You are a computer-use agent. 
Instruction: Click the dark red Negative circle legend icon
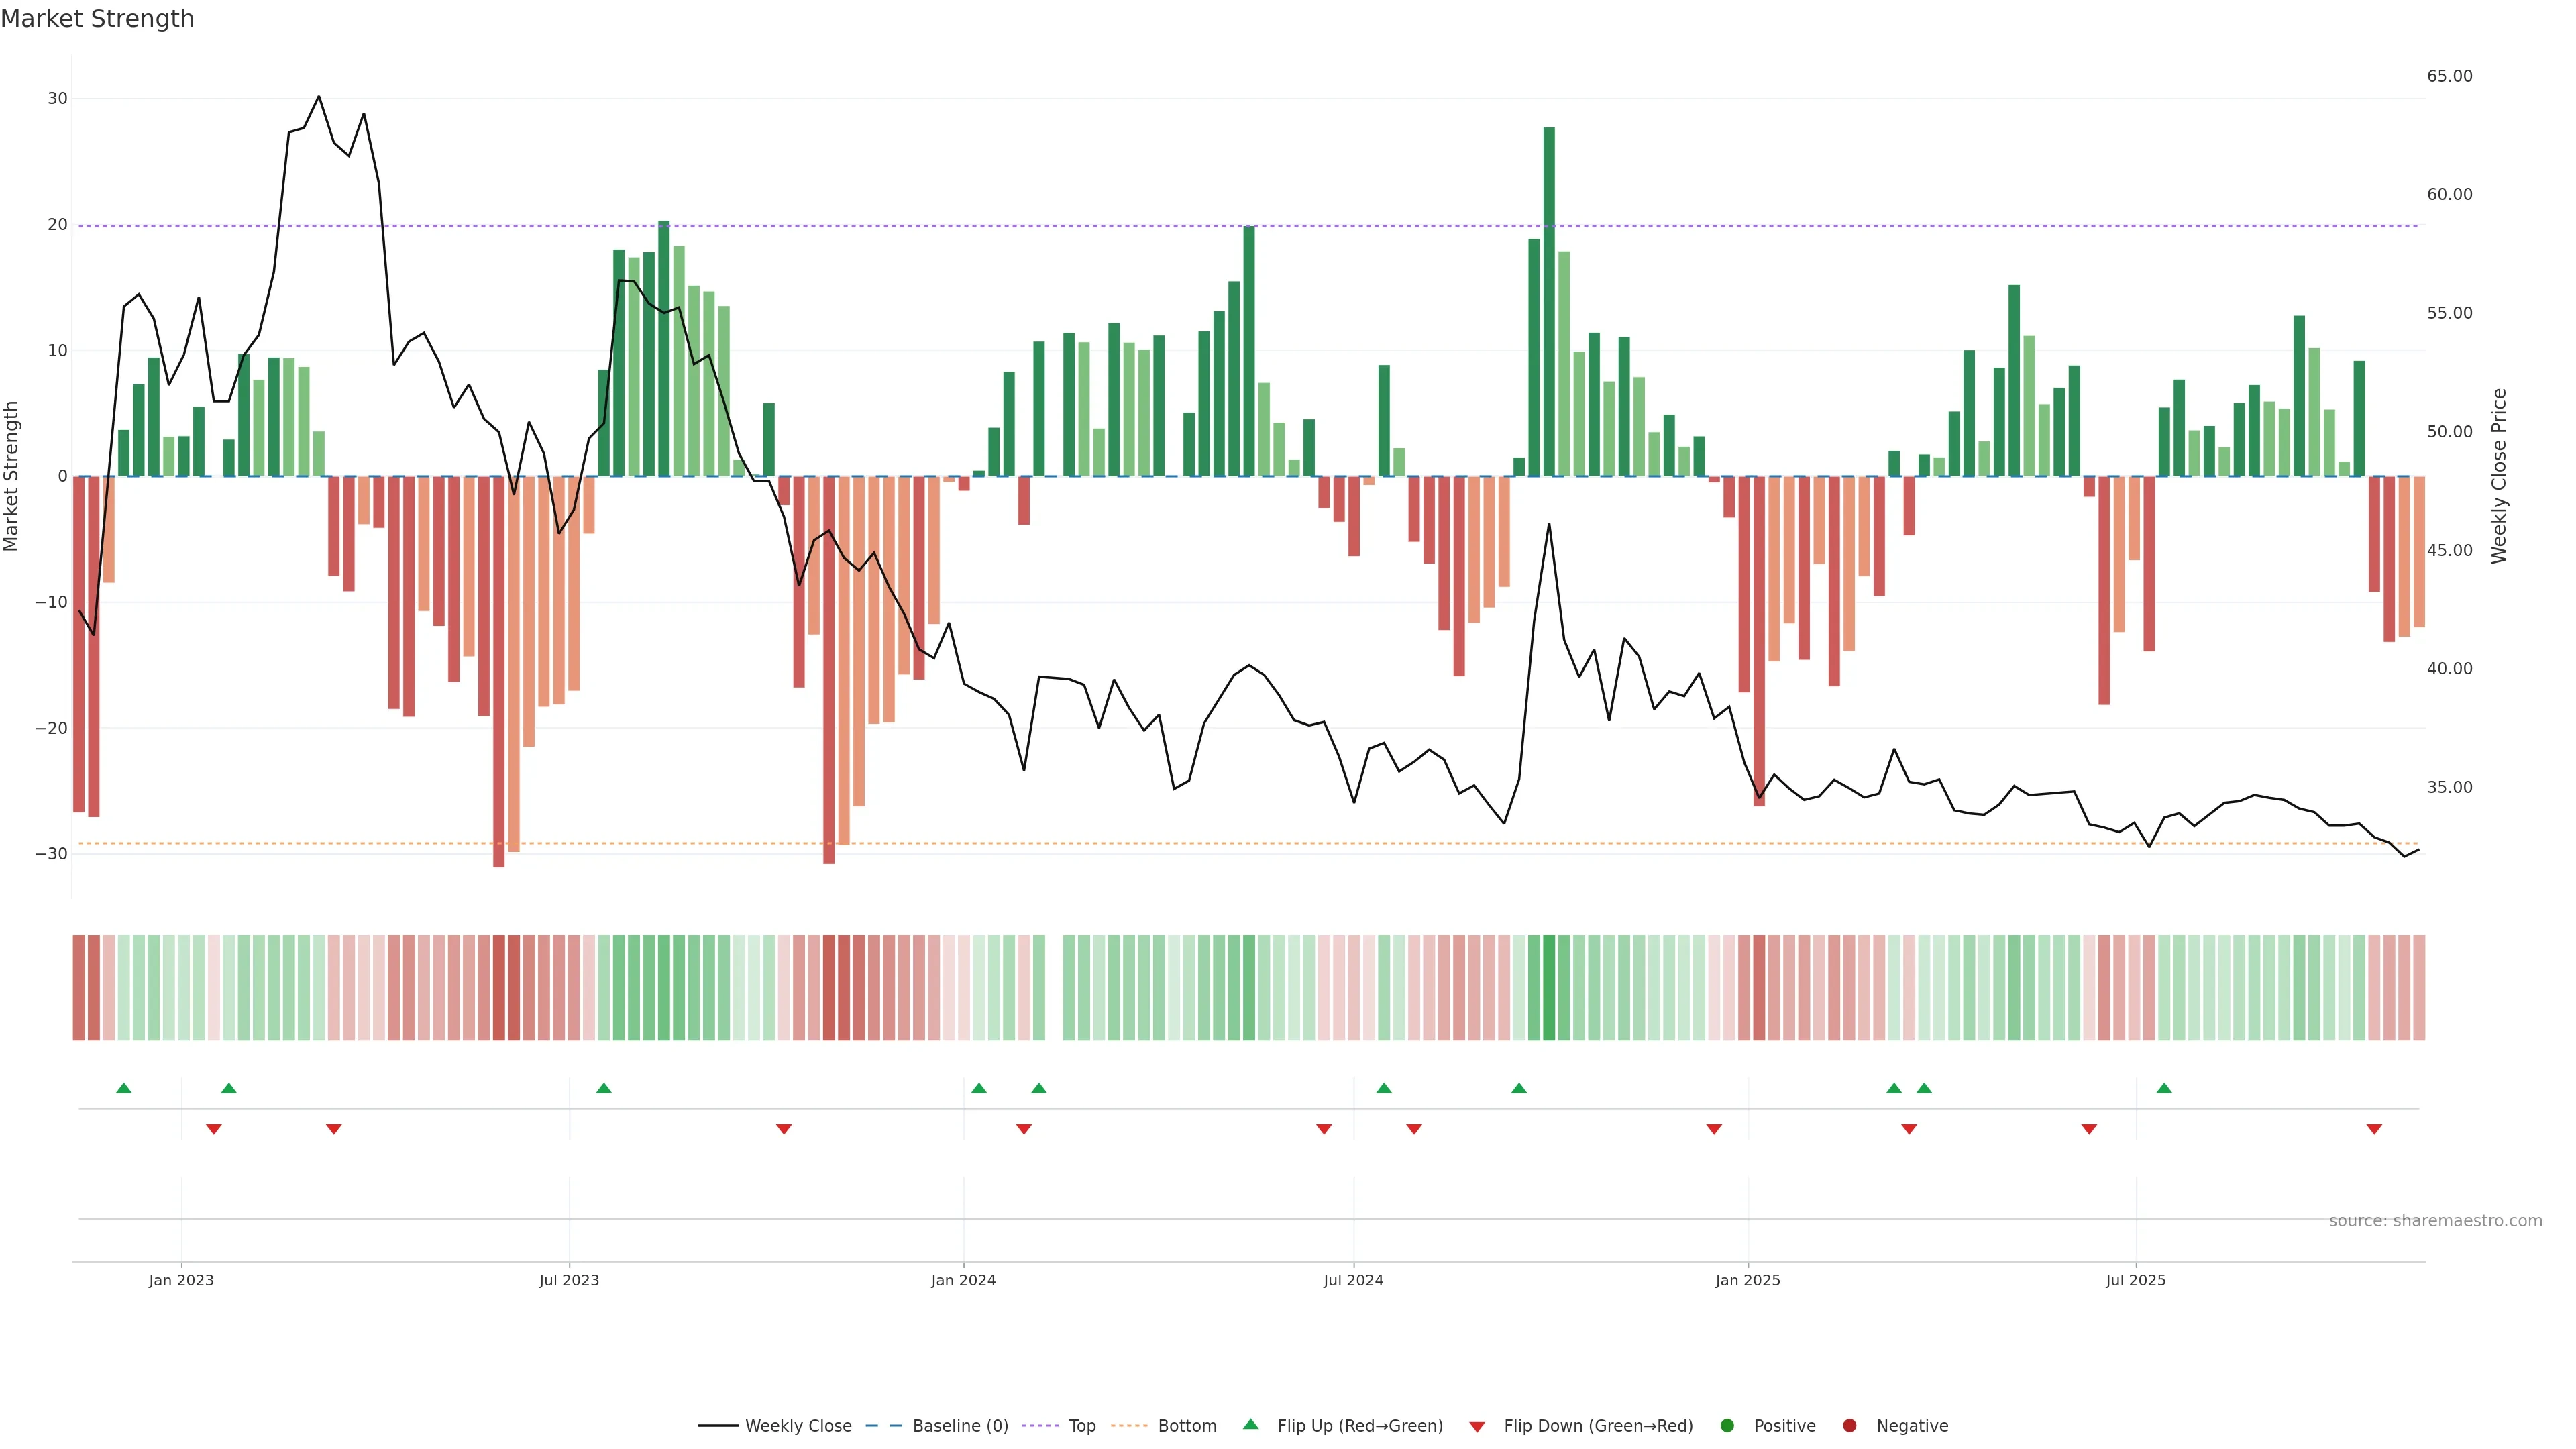(1849, 1425)
